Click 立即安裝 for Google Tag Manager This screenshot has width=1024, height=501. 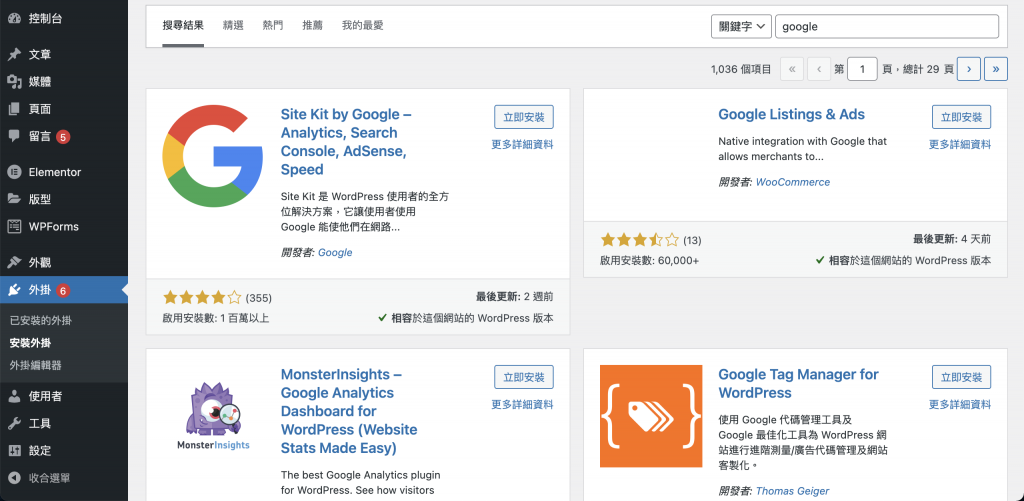point(961,377)
